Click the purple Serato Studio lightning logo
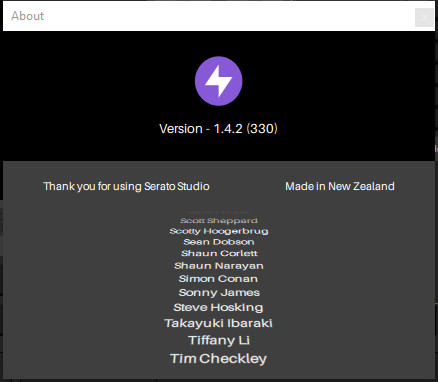438x382 pixels. click(219, 81)
